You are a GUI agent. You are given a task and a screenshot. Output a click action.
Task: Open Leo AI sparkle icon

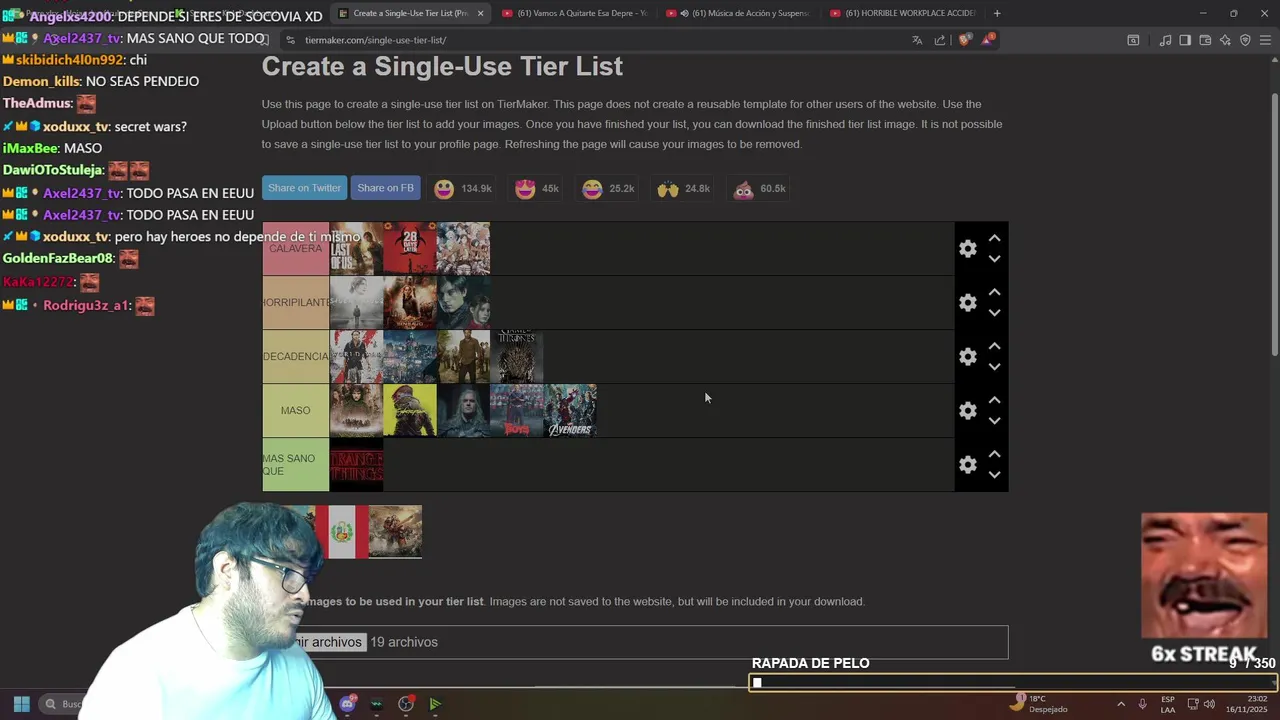(x=1225, y=40)
